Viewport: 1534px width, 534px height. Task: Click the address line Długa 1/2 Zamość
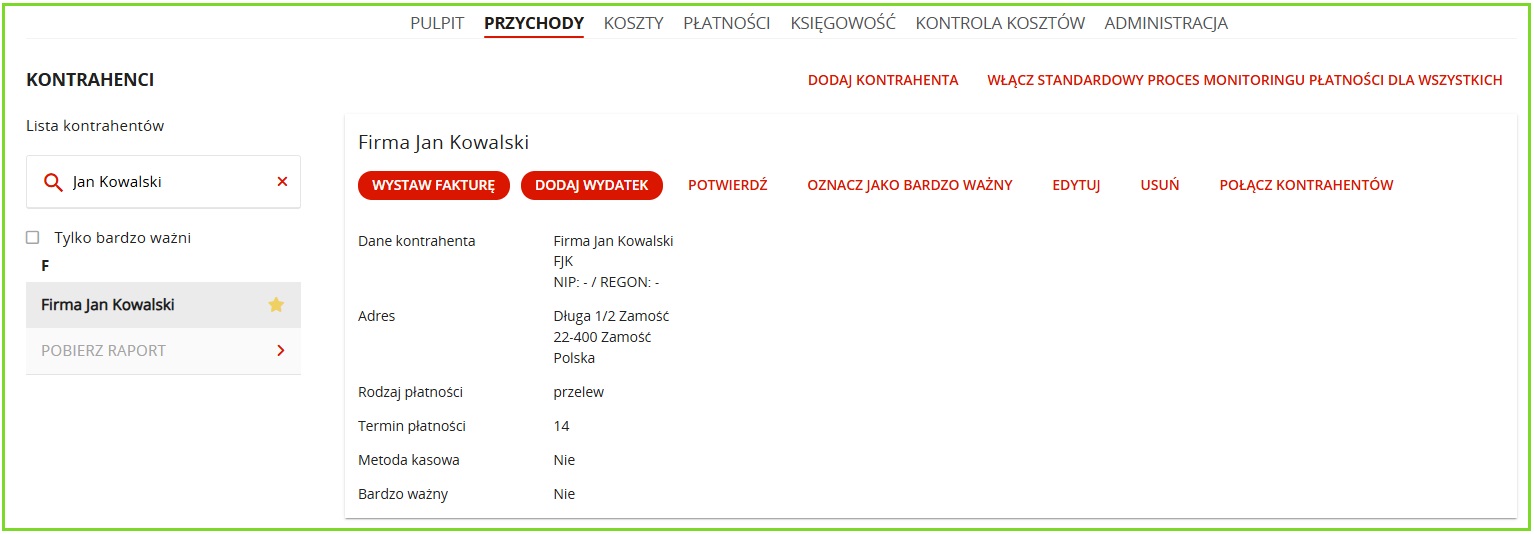(x=611, y=316)
